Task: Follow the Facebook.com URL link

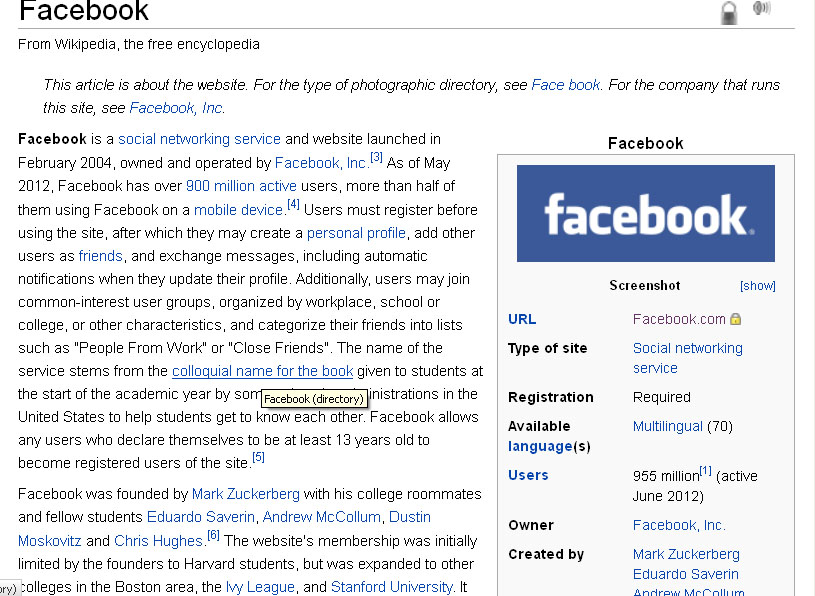Action: [x=681, y=318]
